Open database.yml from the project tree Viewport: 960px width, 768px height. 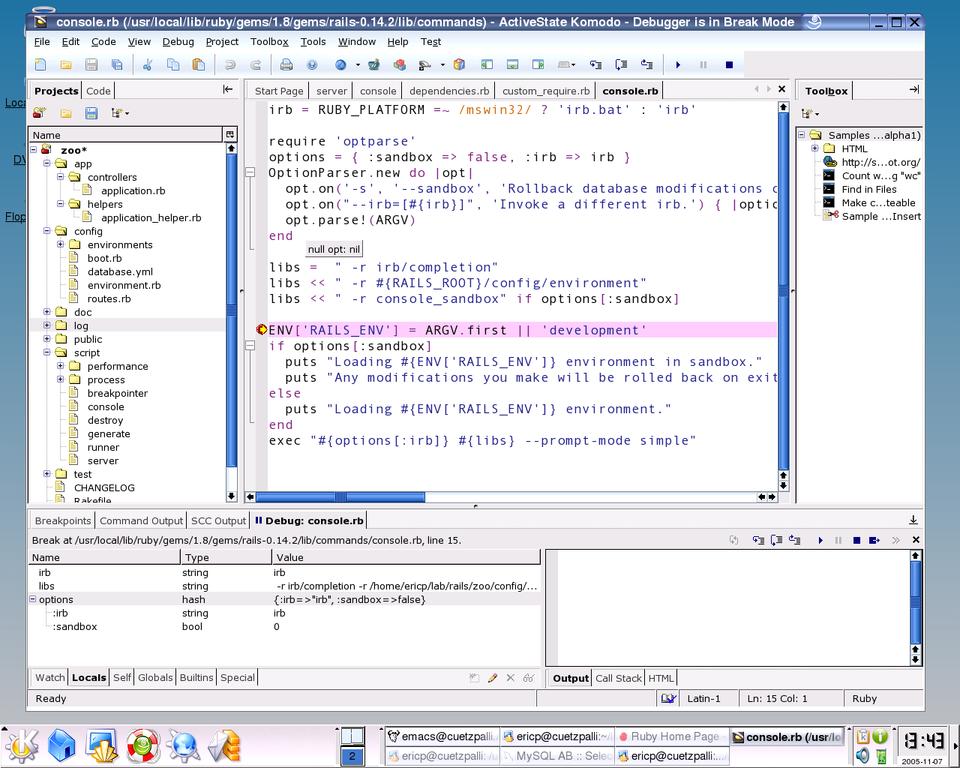[x=119, y=272]
